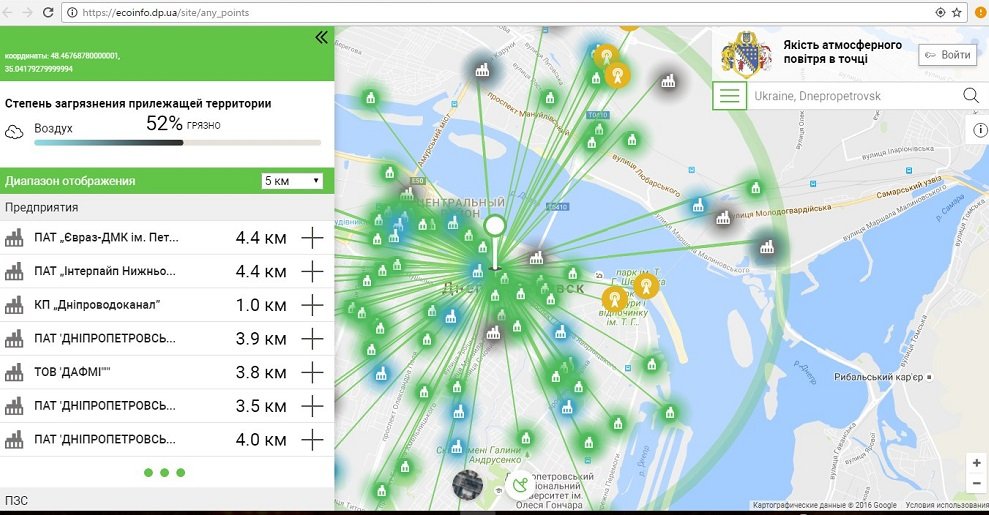Expand the Предприятия section header
The height and width of the screenshot is (515, 989).
tap(42, 208)
